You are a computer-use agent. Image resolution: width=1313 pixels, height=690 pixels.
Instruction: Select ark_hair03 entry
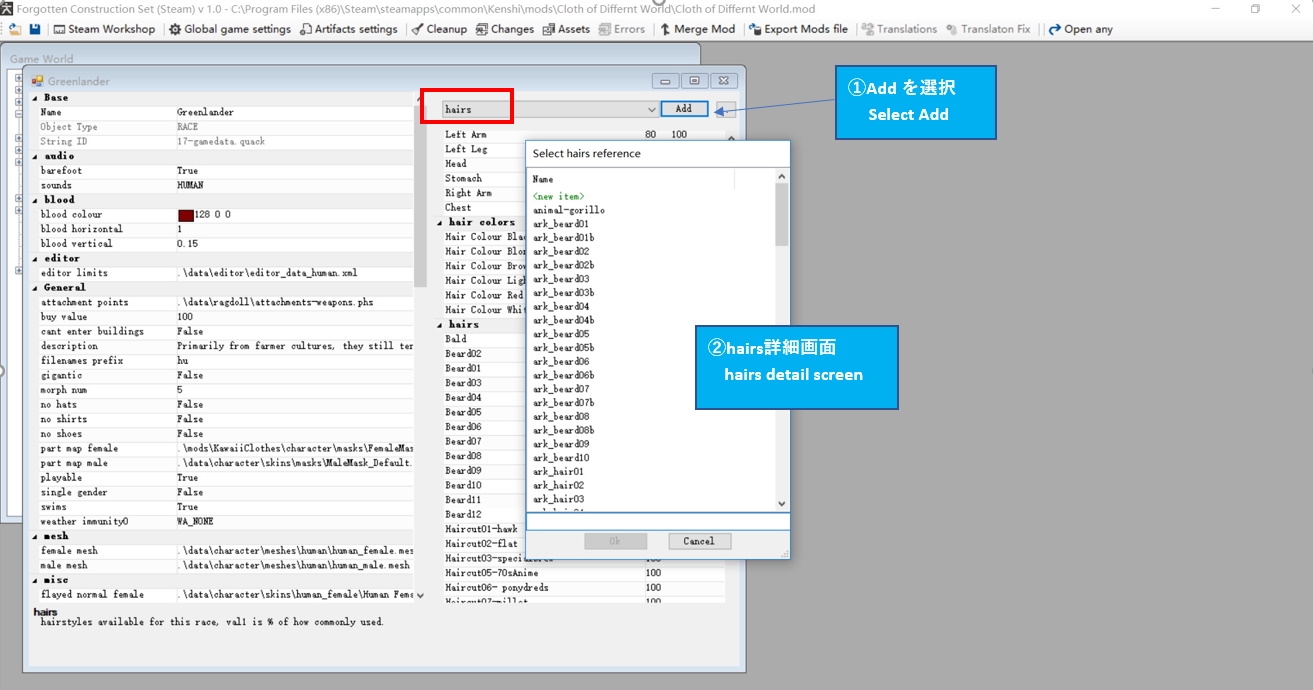click(558, 499)
